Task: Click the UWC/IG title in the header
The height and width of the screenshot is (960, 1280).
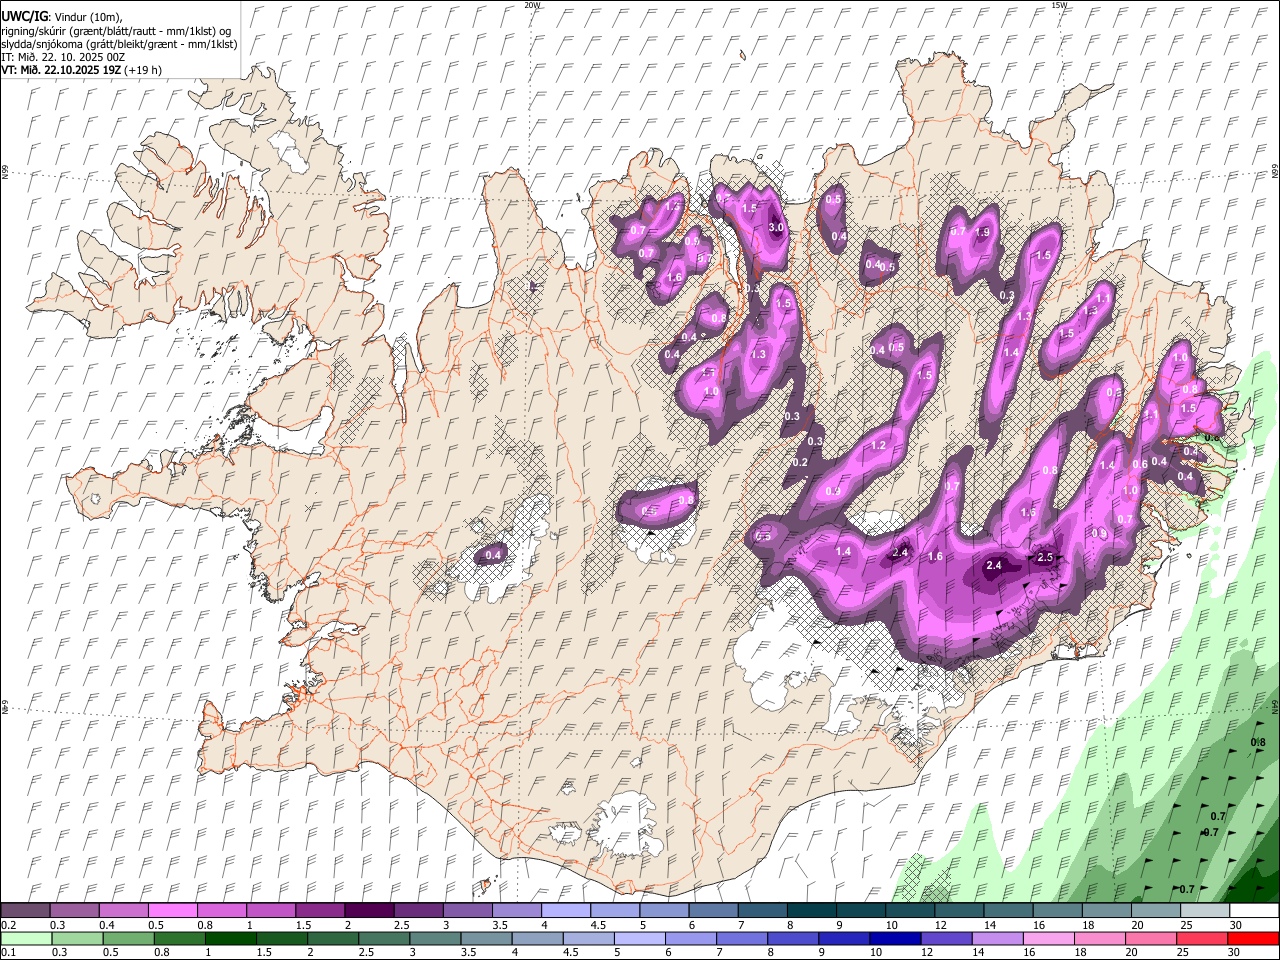Action: pos(23,16)
